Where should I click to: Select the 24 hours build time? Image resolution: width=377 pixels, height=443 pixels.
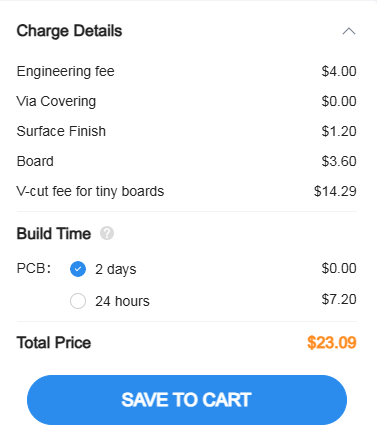(78, 301)
